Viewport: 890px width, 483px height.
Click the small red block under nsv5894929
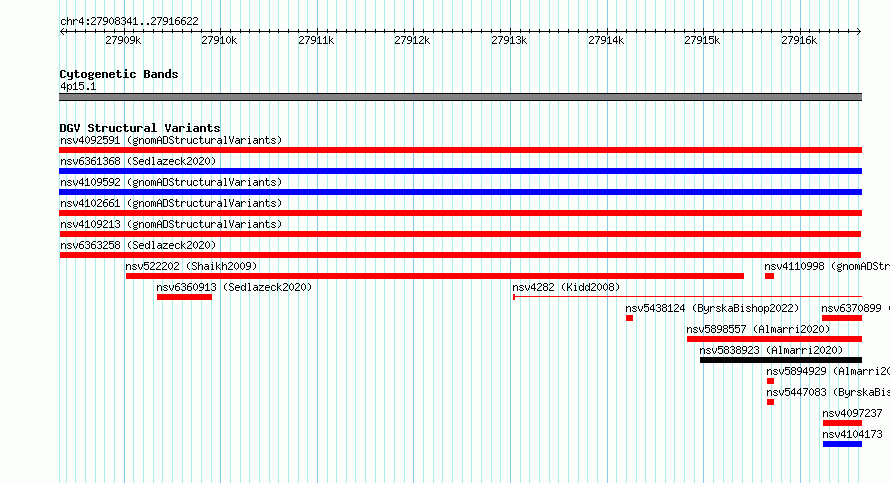coord(770,381)
